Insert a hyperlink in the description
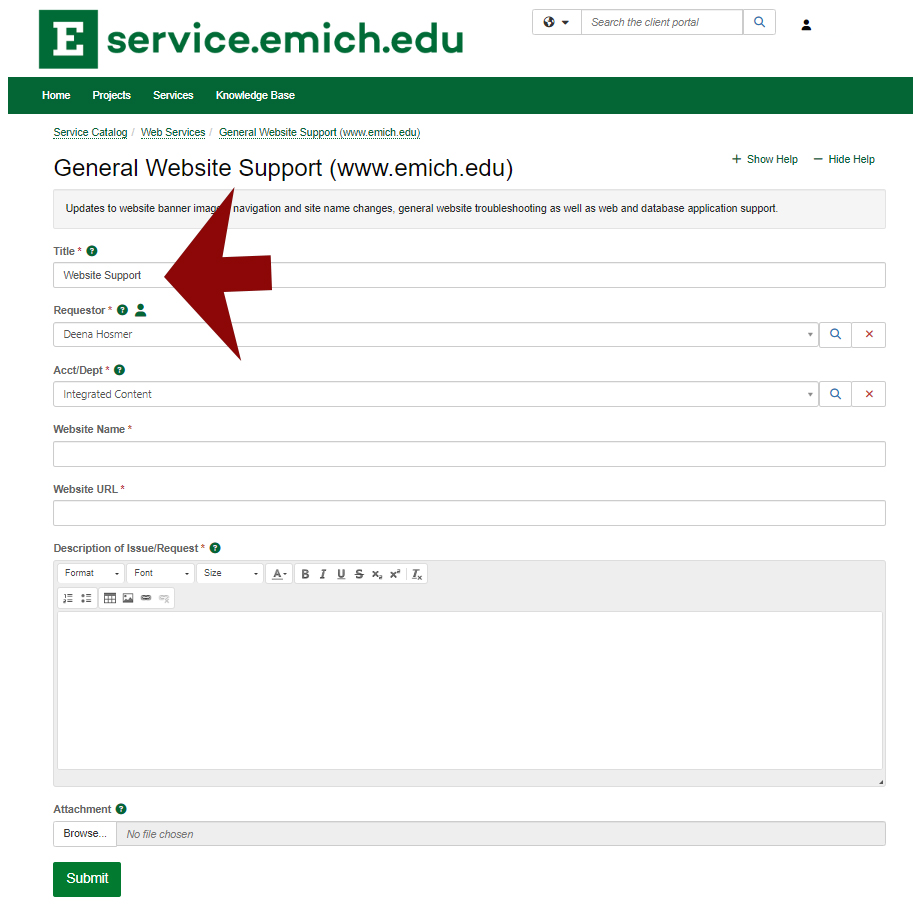The image size is (918, 907). (x=146, y=598)
